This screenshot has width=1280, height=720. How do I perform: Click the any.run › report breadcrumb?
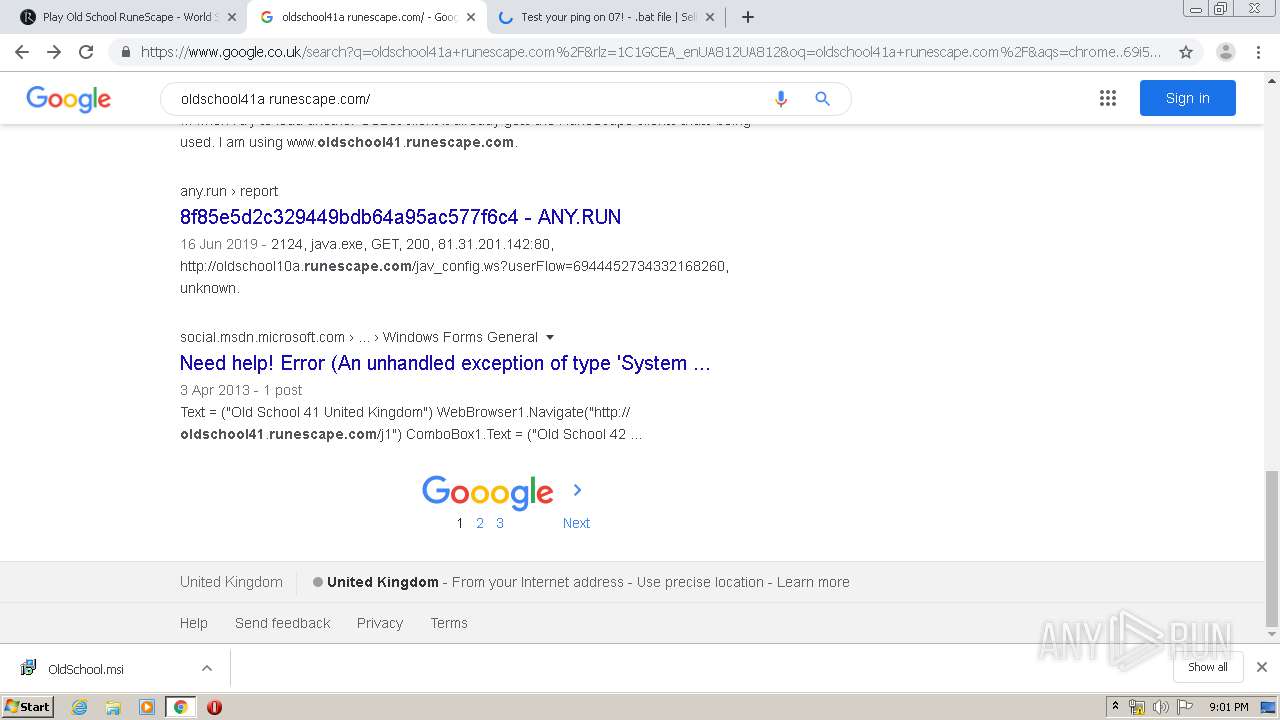229,191
